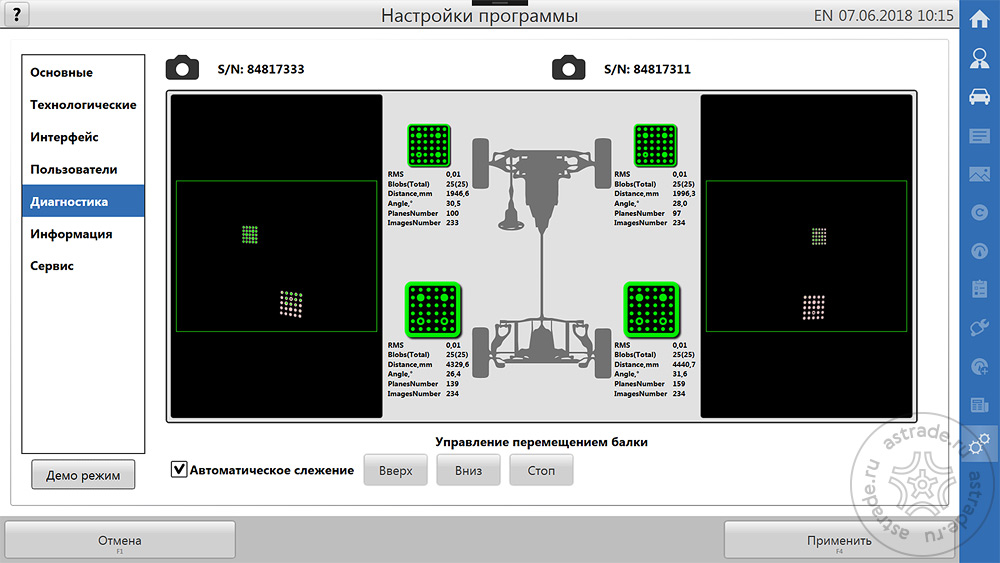Stop beam with Стоп button
Screen dimensions: 1000x563
coord(541,471)
